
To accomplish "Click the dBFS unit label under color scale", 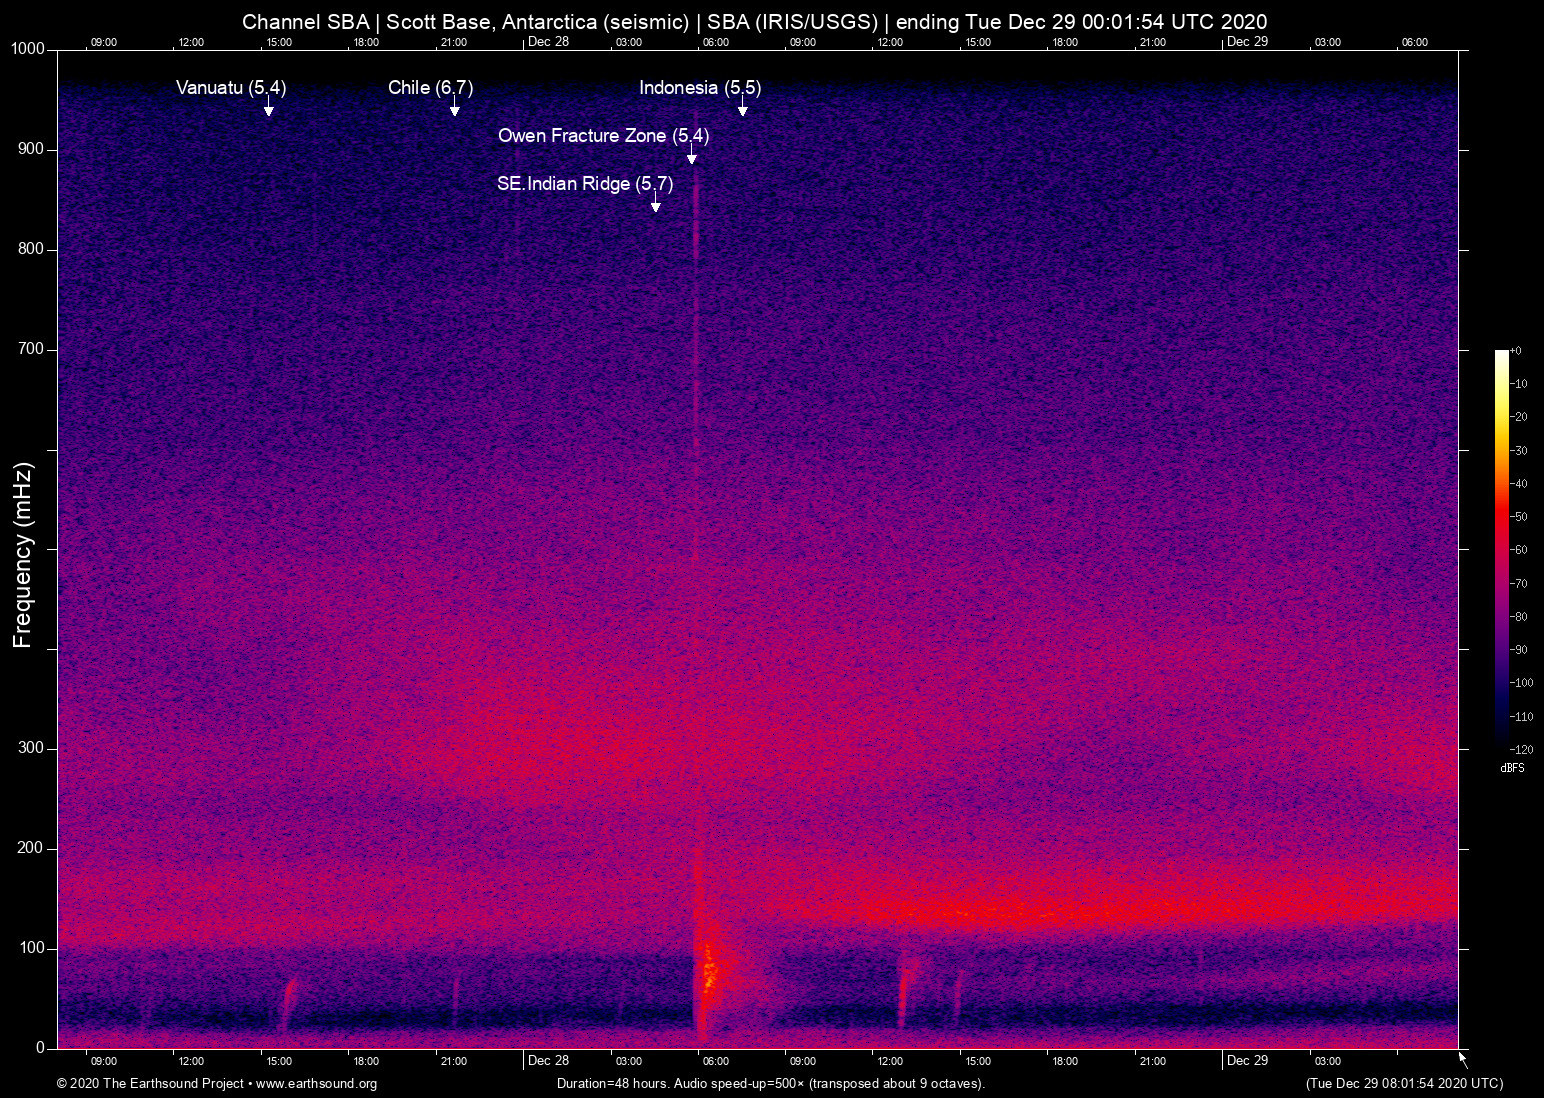I will pyautogui.click(x=1512, y=768).
